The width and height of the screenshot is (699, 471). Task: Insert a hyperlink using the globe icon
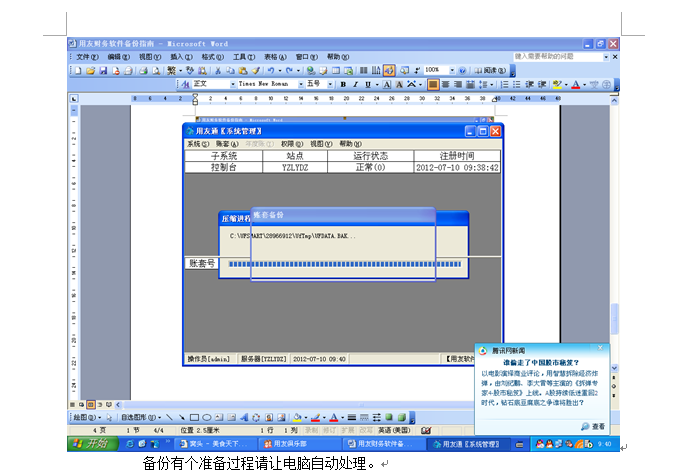(x=311, y=70)
